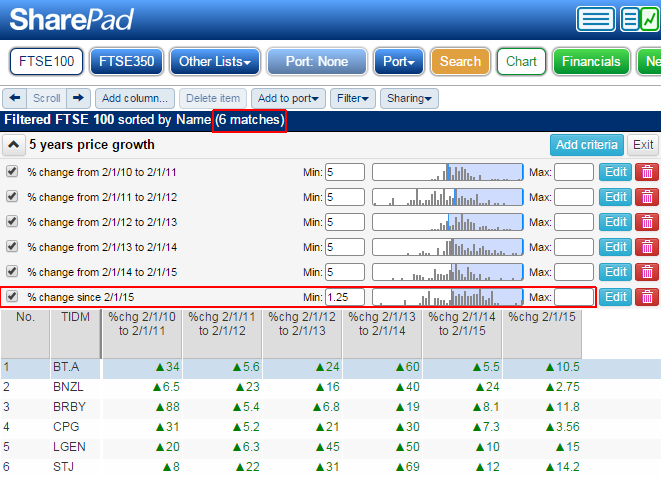This screenshot has width=661, height=477.
Task: Delete the 2/1/13 to 2/1/14 criterion
Action: pos(647,247)
